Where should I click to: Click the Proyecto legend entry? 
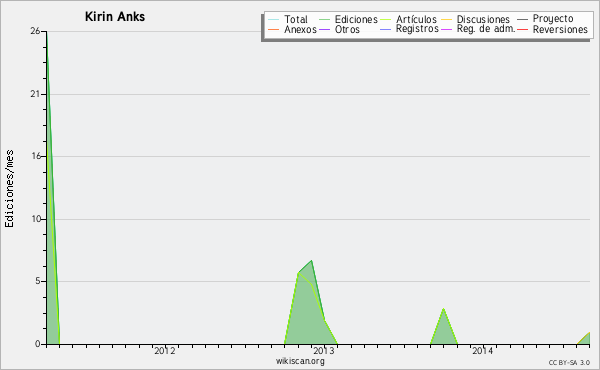[x=545, y=18]
